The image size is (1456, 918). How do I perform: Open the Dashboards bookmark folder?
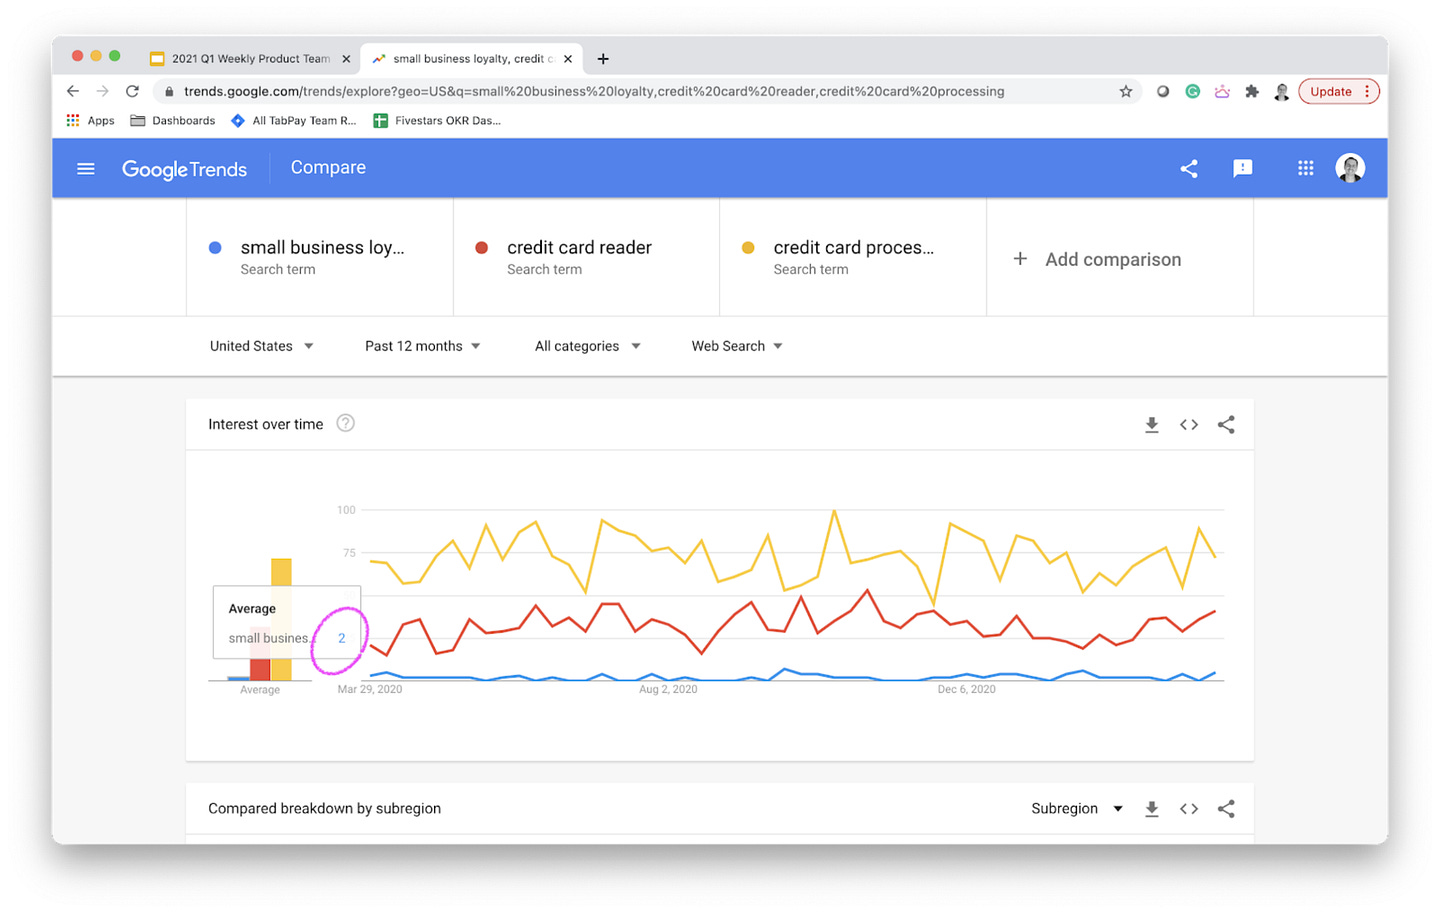tap(173, 121)
